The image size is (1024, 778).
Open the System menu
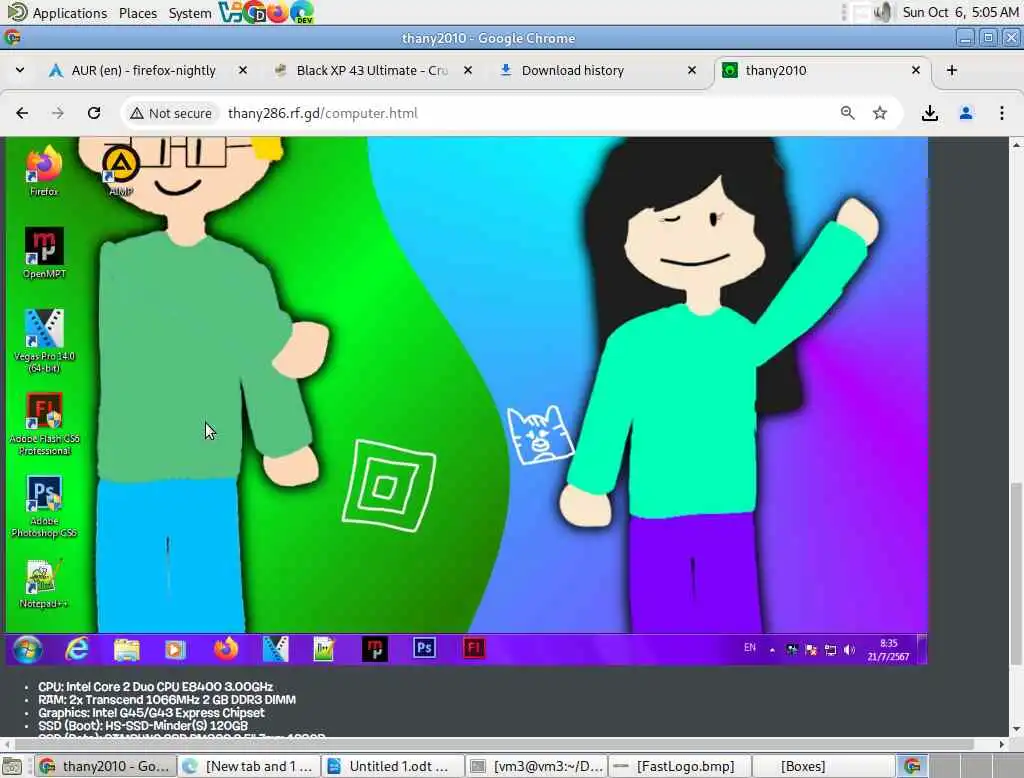coord(190,12)
